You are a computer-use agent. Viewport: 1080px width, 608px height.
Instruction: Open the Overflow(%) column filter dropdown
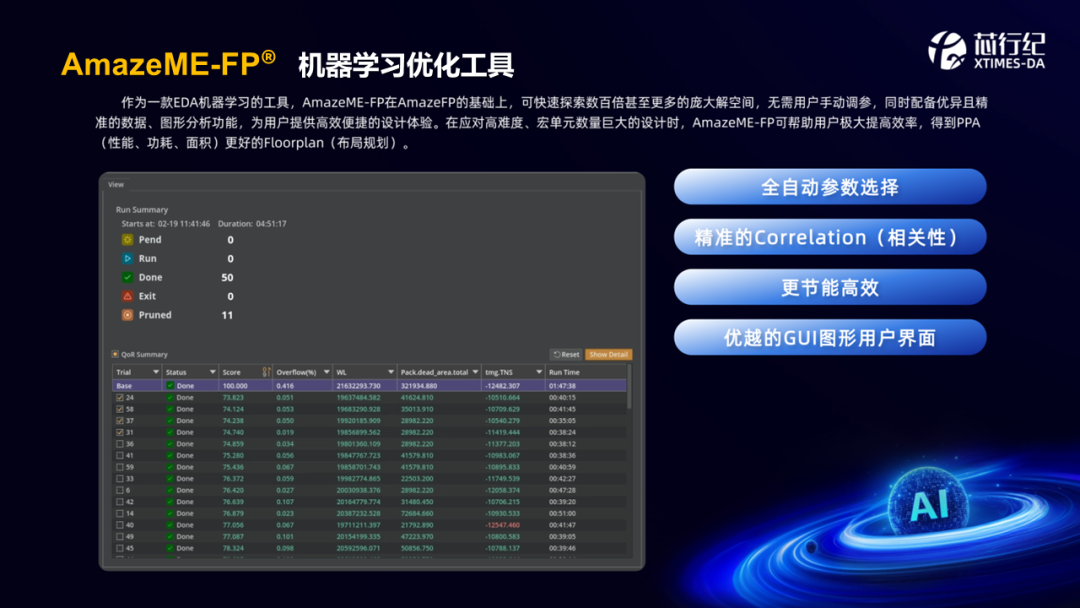326,372
